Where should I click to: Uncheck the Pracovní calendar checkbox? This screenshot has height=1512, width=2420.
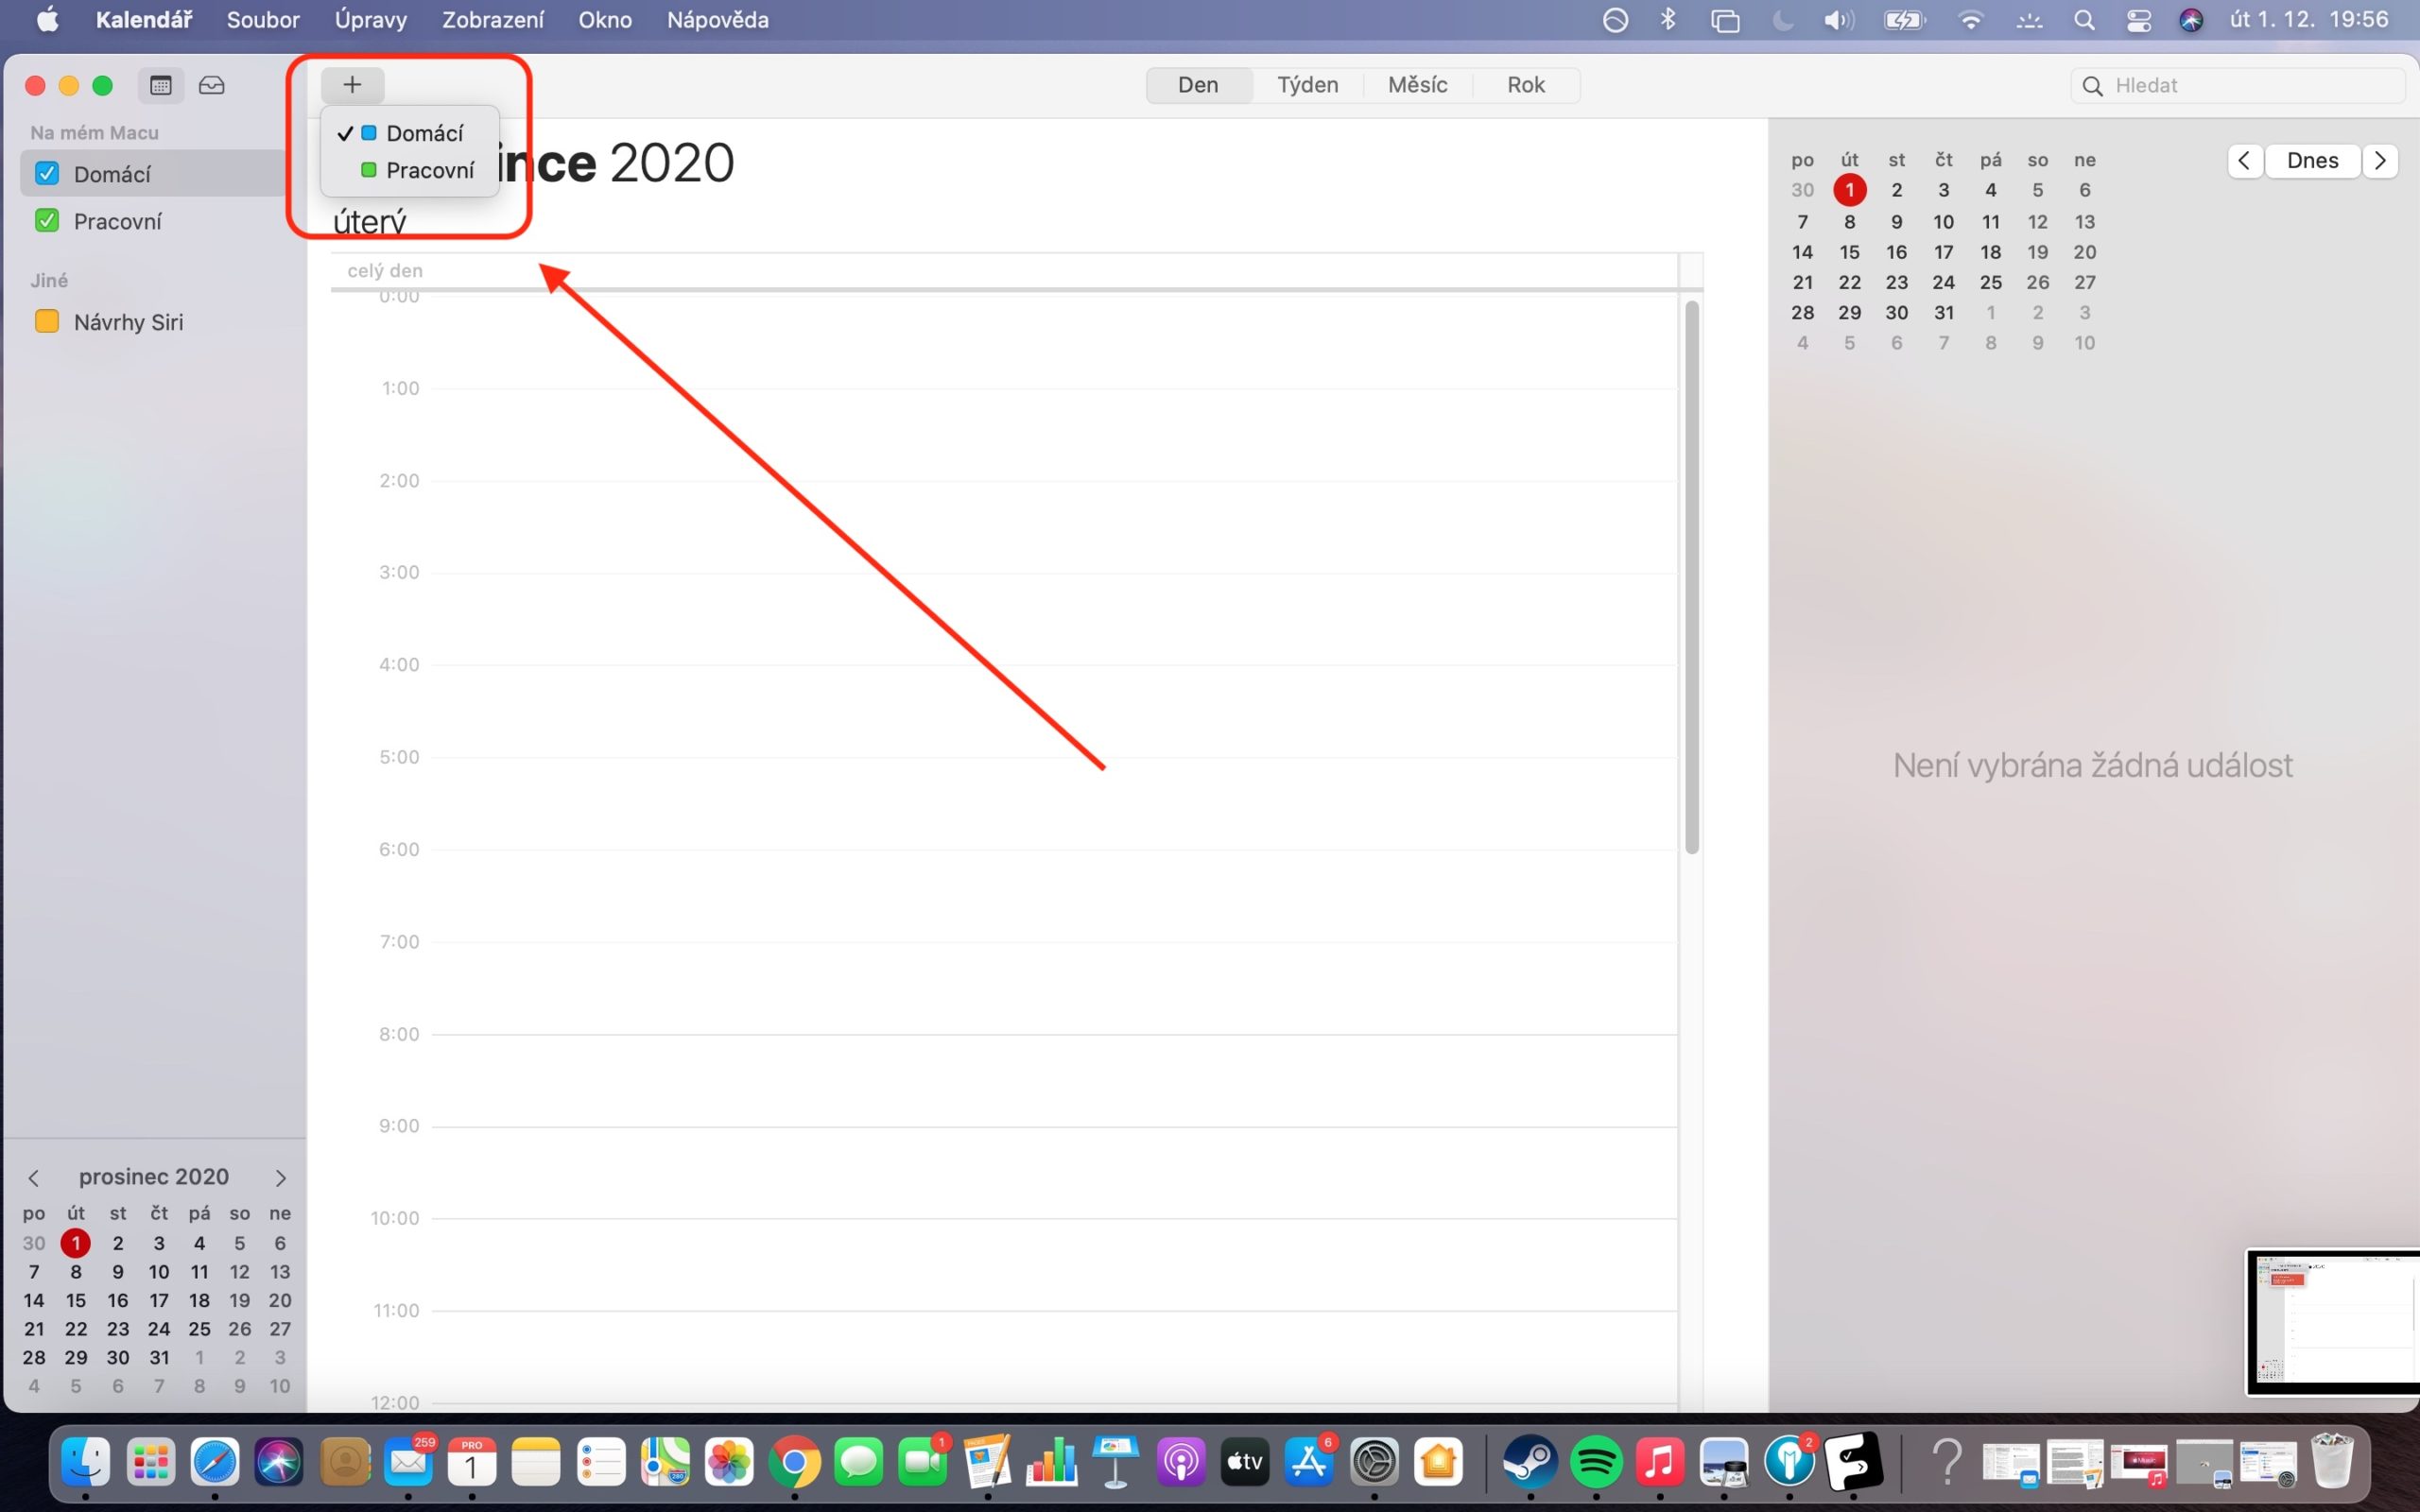47,220
